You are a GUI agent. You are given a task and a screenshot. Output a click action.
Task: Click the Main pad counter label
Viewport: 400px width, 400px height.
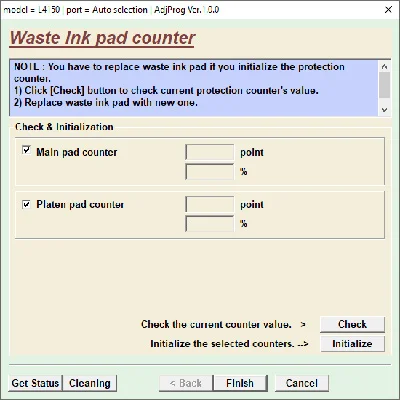click(x=77, y=152)
